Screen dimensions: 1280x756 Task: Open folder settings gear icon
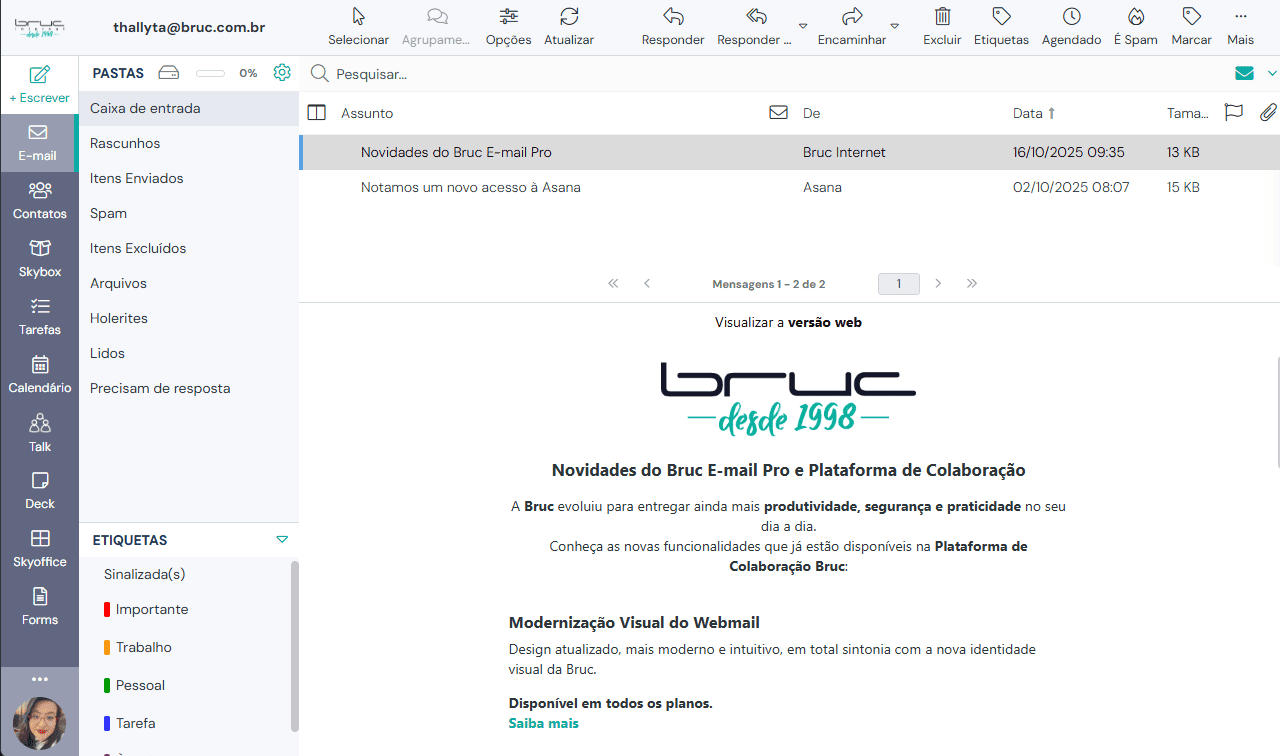(282, 73)
